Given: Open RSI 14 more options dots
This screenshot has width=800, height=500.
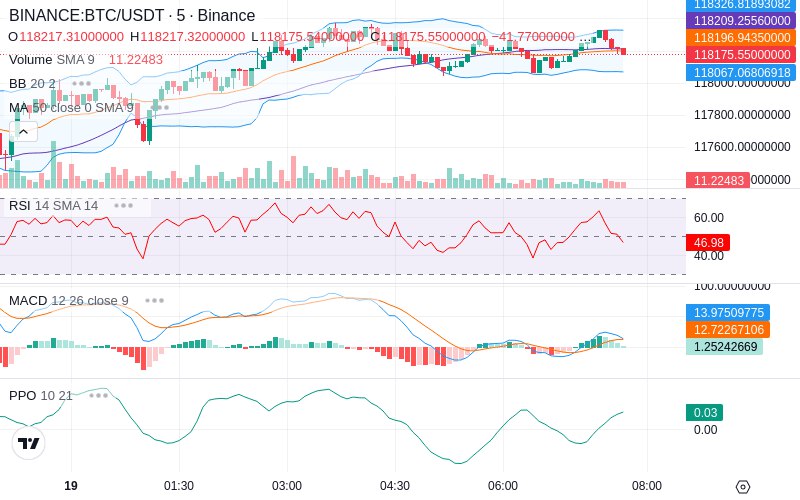Looking at the screenshot, I should click(123, 206).
